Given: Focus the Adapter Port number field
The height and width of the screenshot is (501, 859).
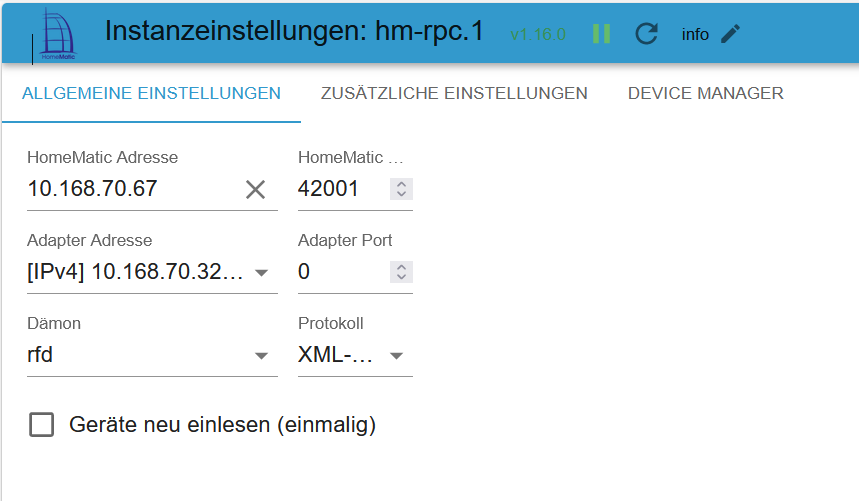Looking at the screenshot, I should [x=342, y=272].
